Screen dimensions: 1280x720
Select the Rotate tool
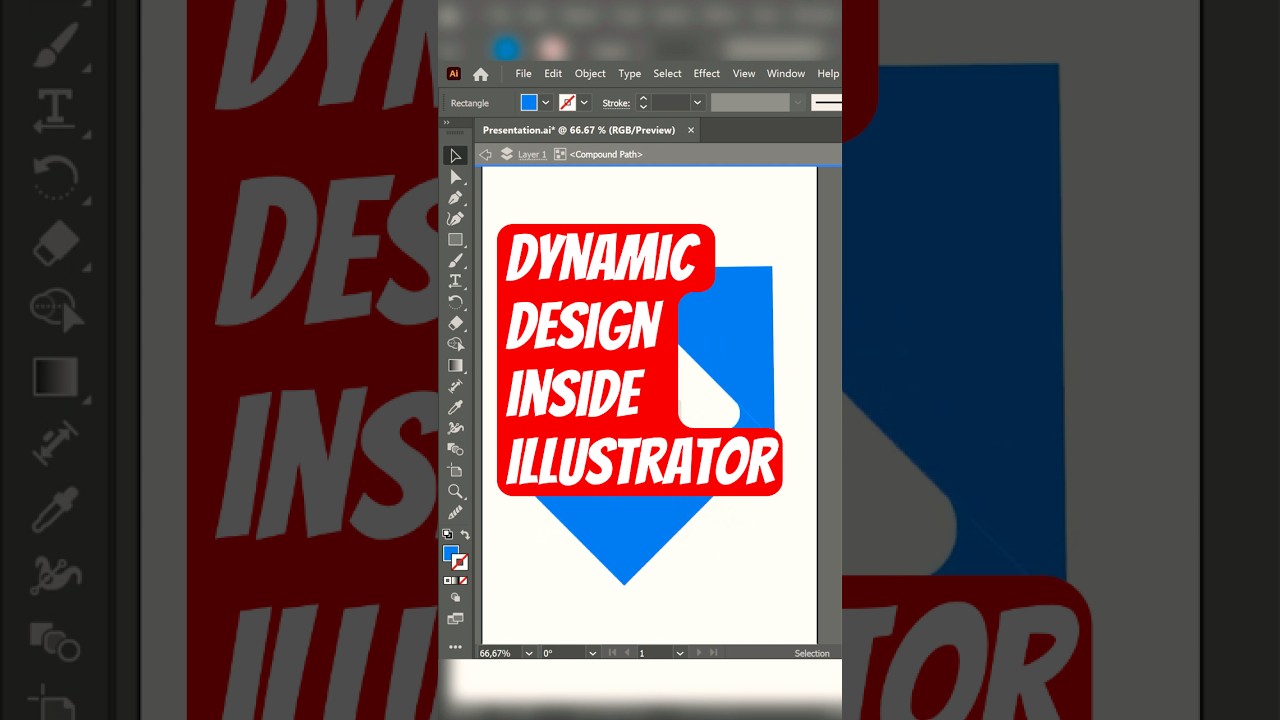(455, 302)
